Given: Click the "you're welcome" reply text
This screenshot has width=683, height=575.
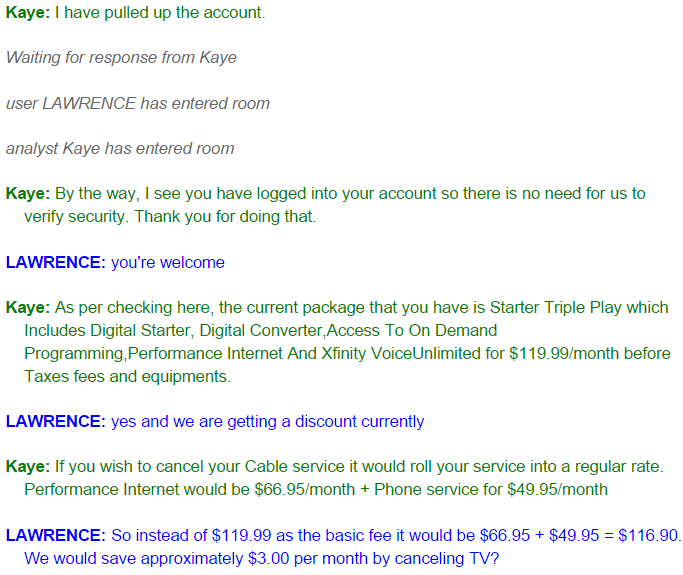Looking at the screenshot, I should (168, 262).
